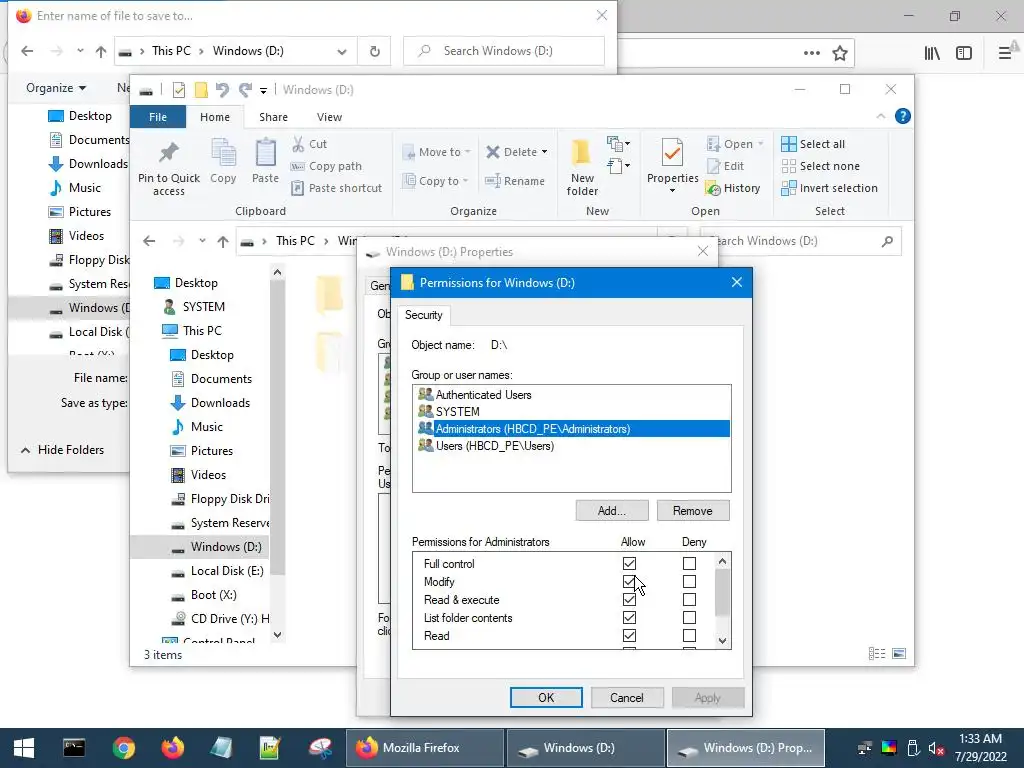Click Copy path in ribbon
This screenshot has height=768, width=1024.
point(327,166)
